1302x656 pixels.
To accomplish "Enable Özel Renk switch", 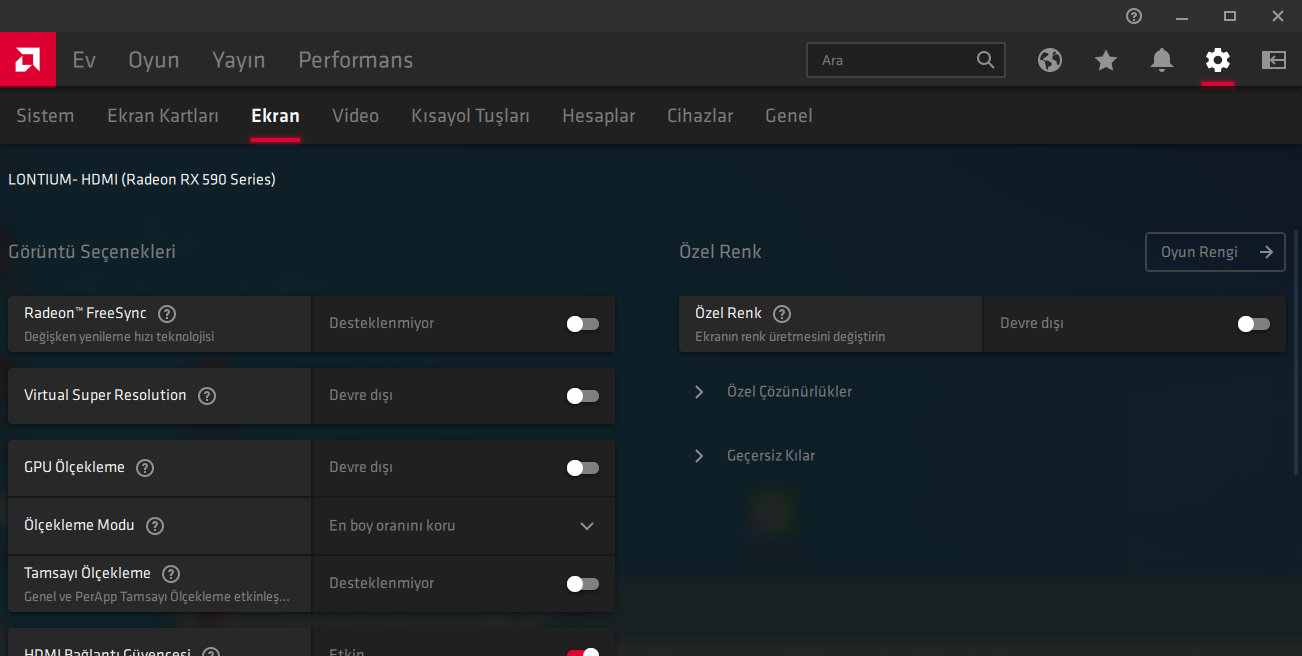I will click(x=1253, y=324).
